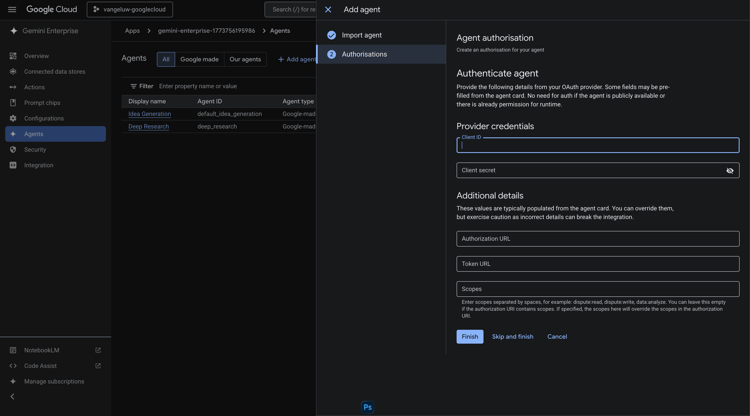The height and width of the screenshot is (416, 750).
Task: Click the Token URL field
Action: pyautogui.click(x=598, y=264)
